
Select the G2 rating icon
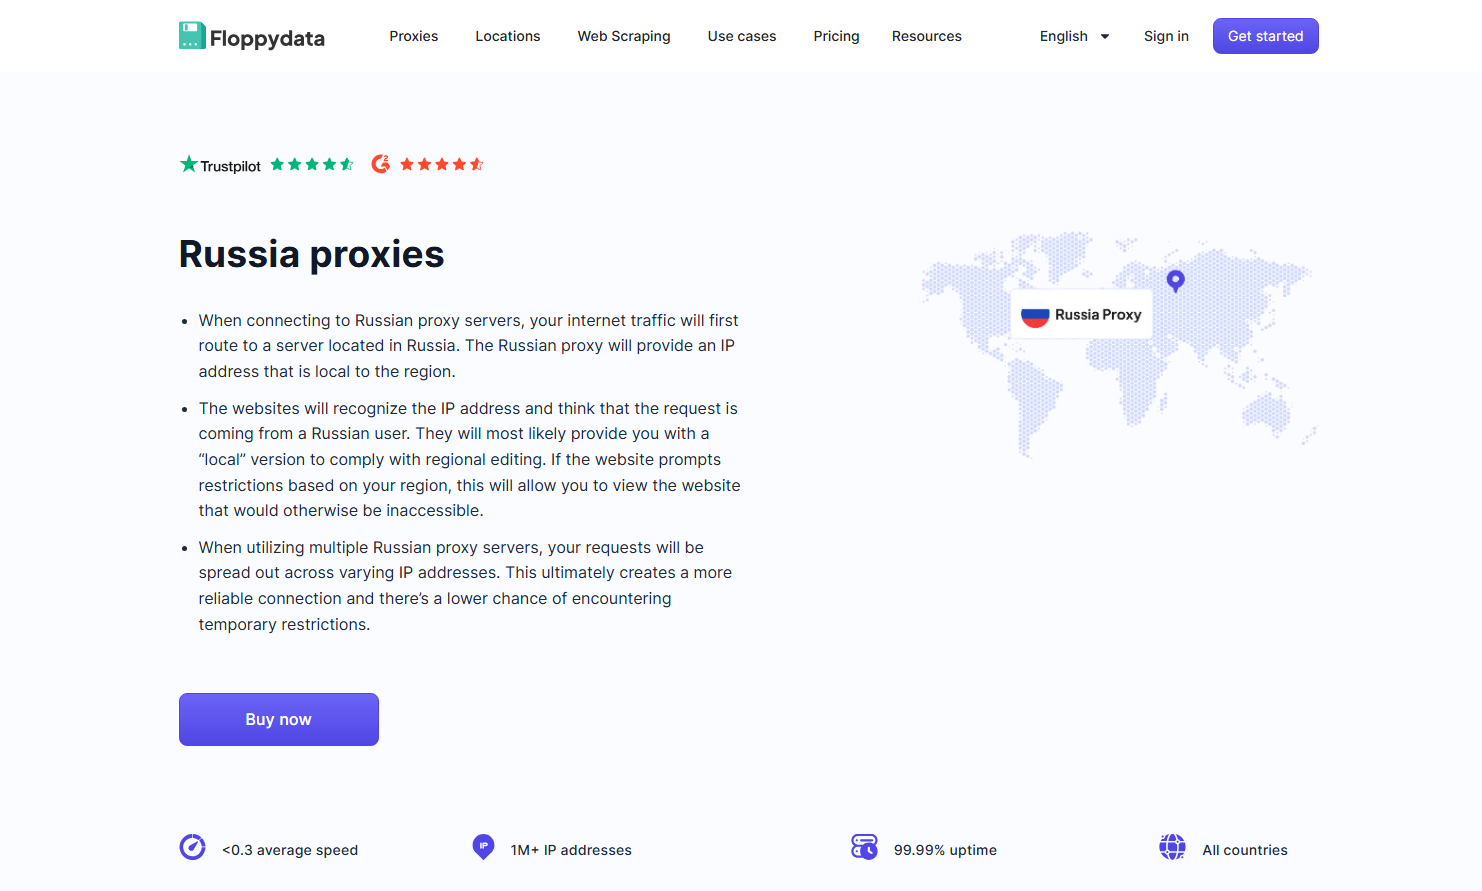[x=381, y=163]
